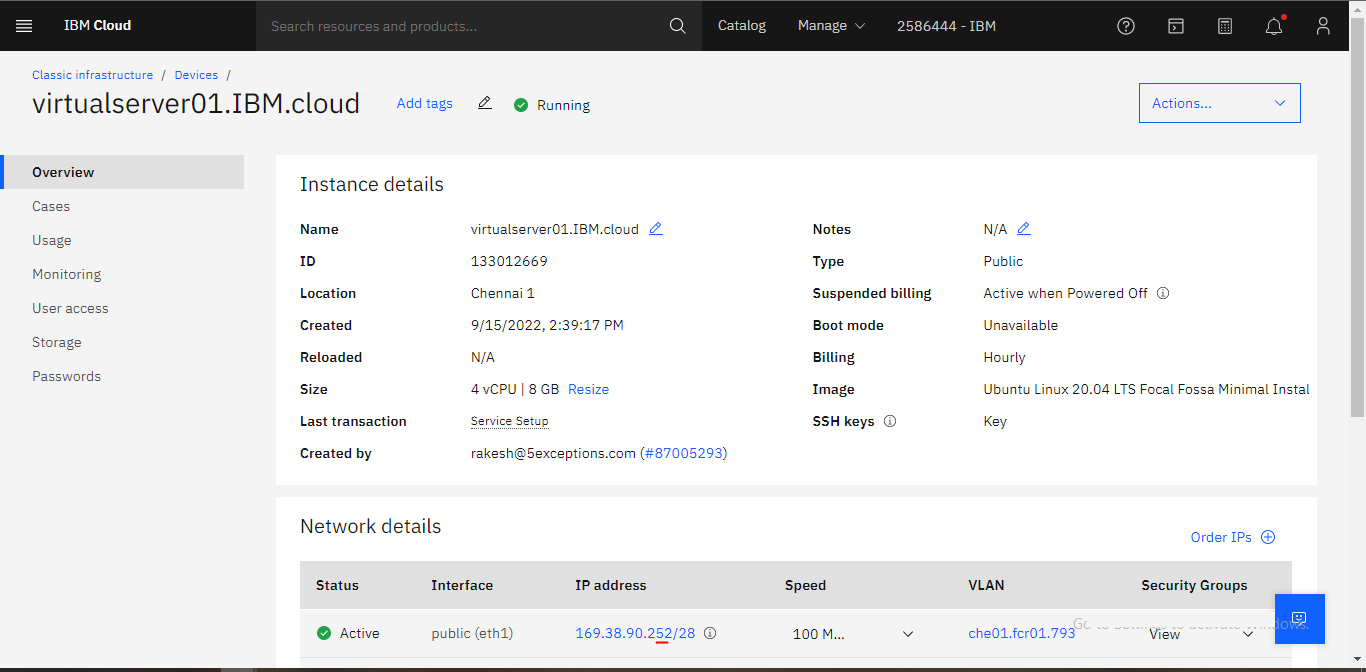This screenshot has width=1366, height=672.
Task: Open the Help question mark icon
Action: (x=1126, y=26)
